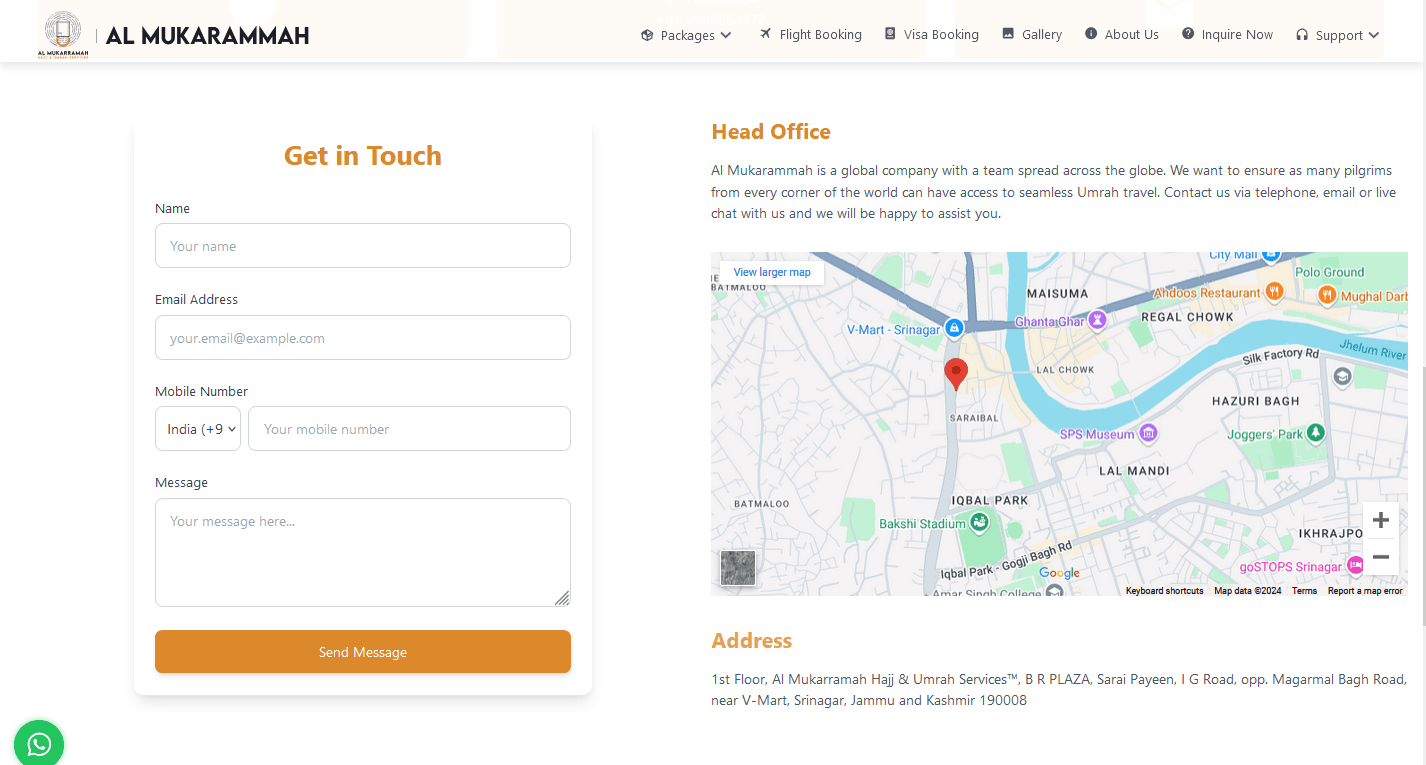Click Flight Booking airplane icon
Image resolution: width=1426 pixels, height=765 pixels.
click(766, 33)
